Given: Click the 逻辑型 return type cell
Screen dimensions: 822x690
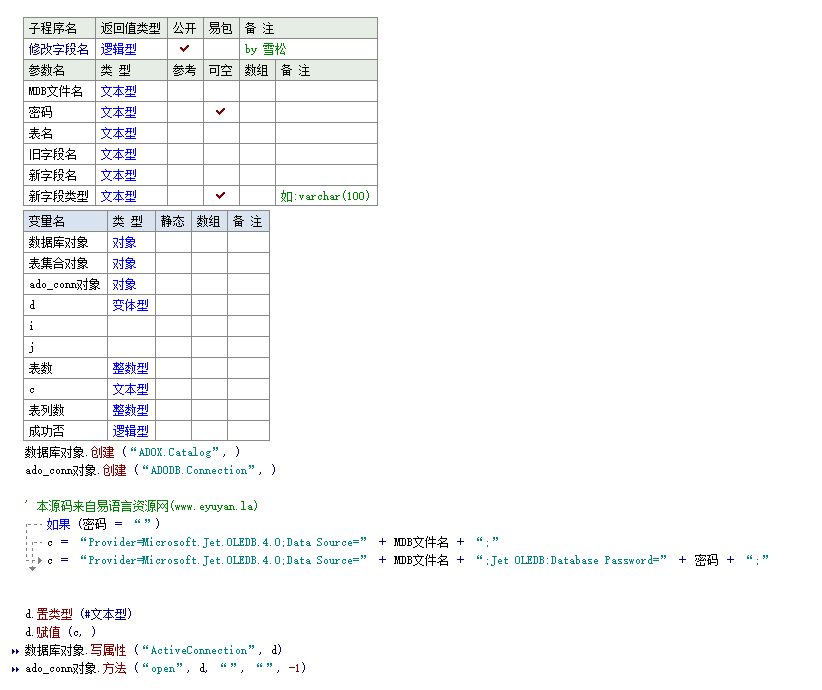Looking at the screenshot, I should pos(132,49).
